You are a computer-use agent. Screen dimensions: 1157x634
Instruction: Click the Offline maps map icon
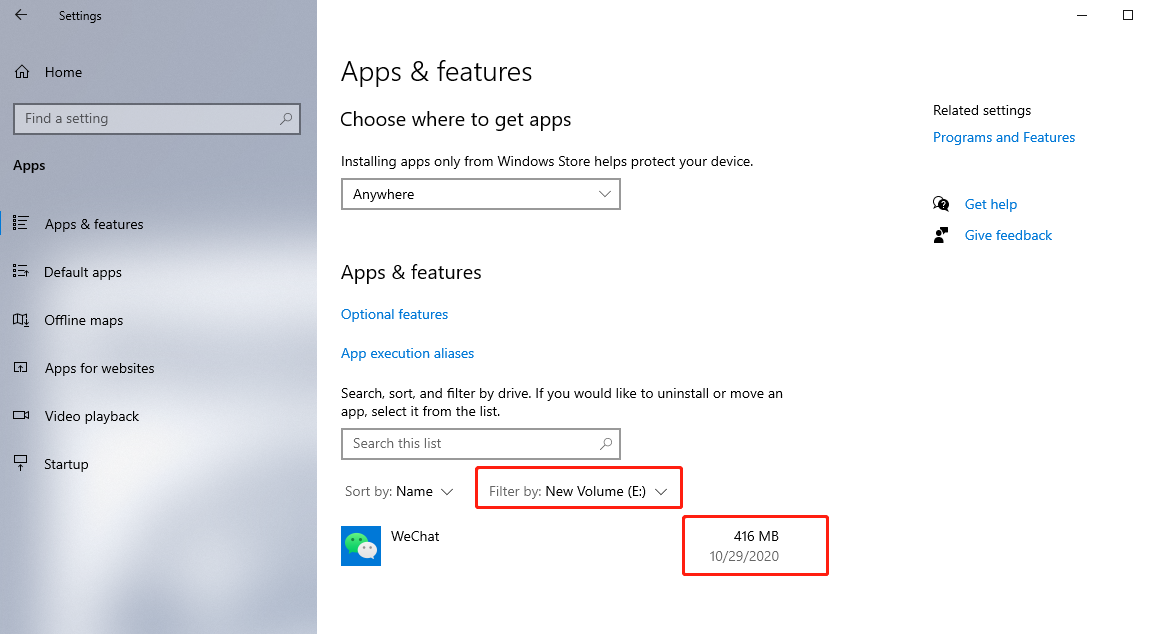[21, 320]
